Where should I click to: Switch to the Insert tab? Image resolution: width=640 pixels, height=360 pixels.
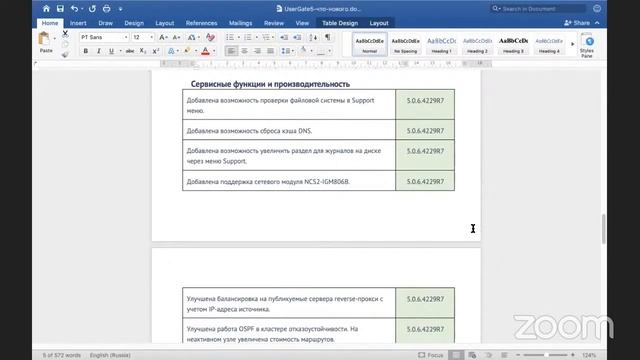tap(78, 23)
